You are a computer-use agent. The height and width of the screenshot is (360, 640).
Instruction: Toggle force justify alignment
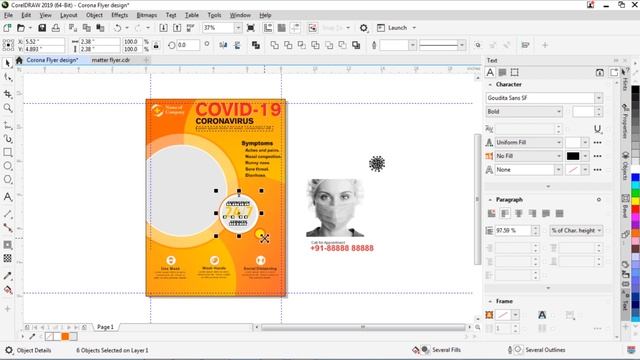coord(560,213)
